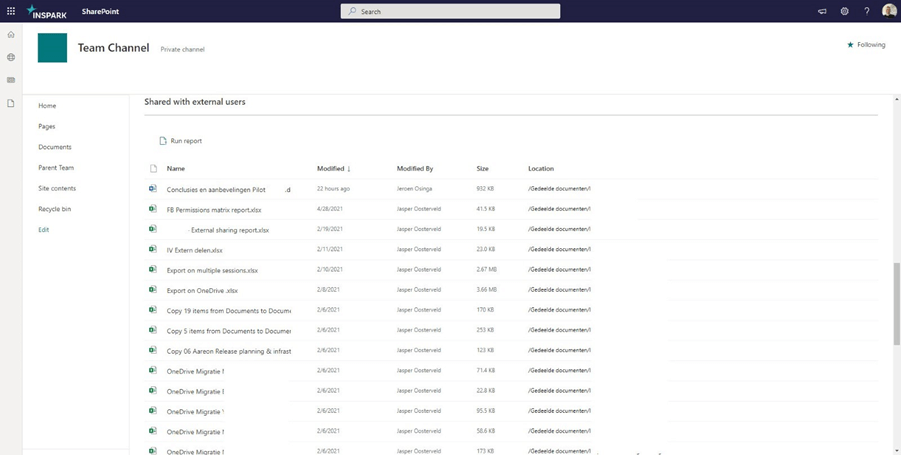This screenshot has width=901, height=455.
Task: Open the user profile picture
Action: (x=889, y=11)
